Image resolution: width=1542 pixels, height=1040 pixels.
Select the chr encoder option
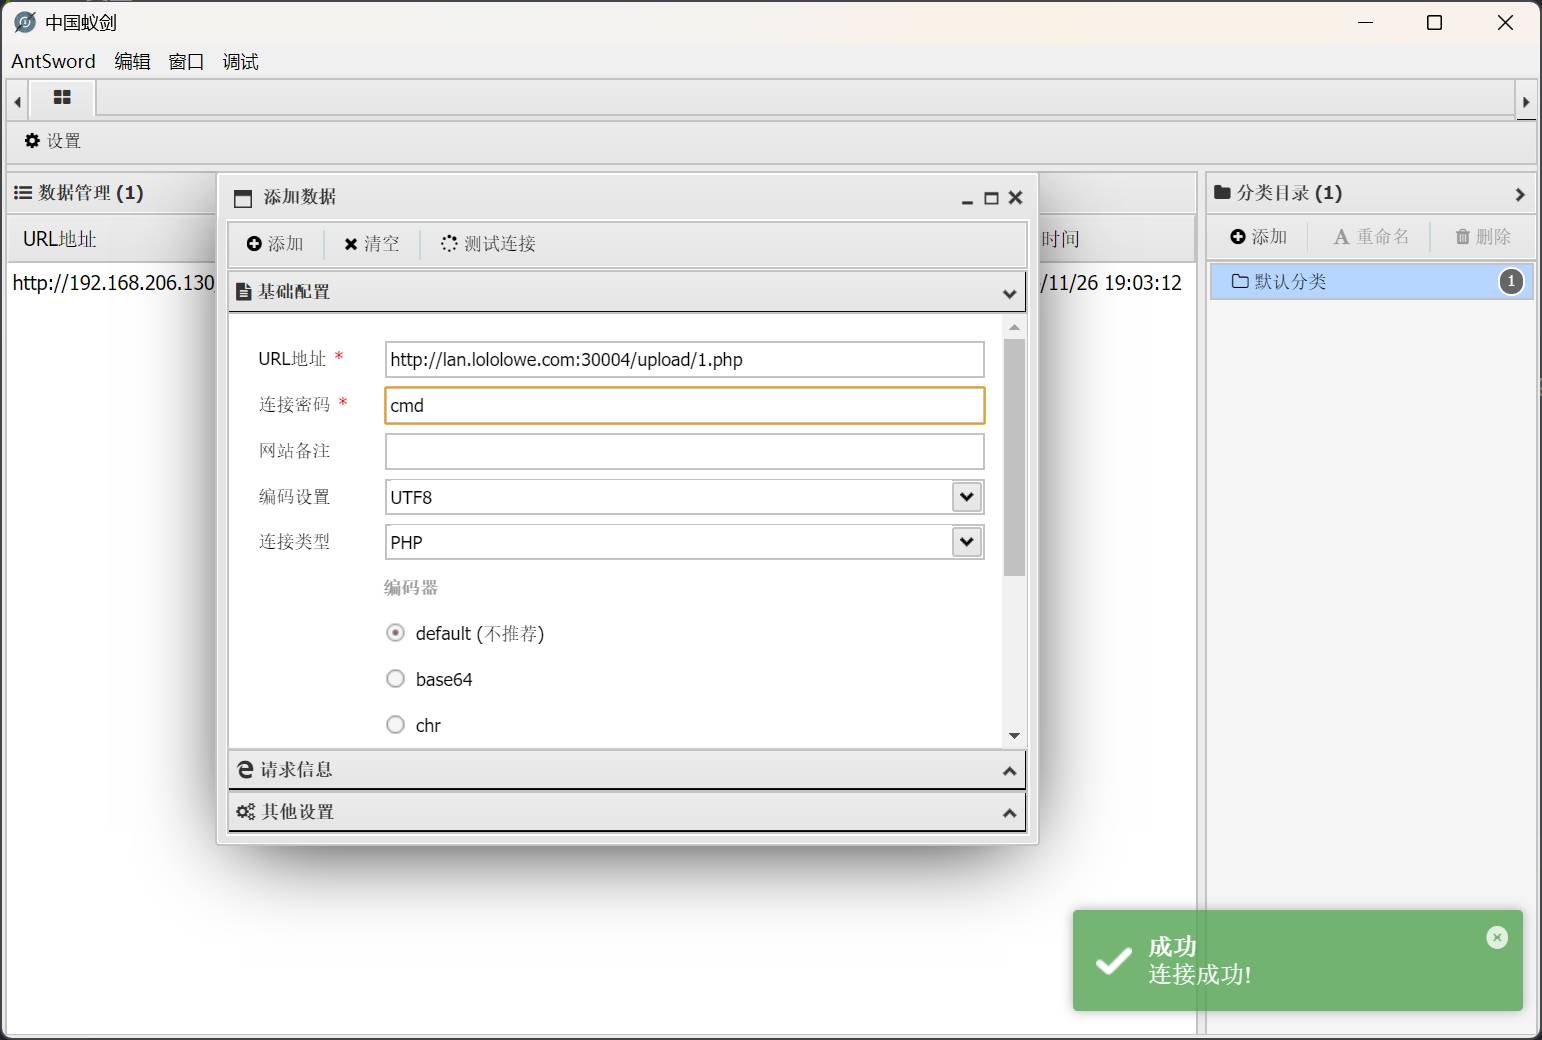click(x=396, y=725)
